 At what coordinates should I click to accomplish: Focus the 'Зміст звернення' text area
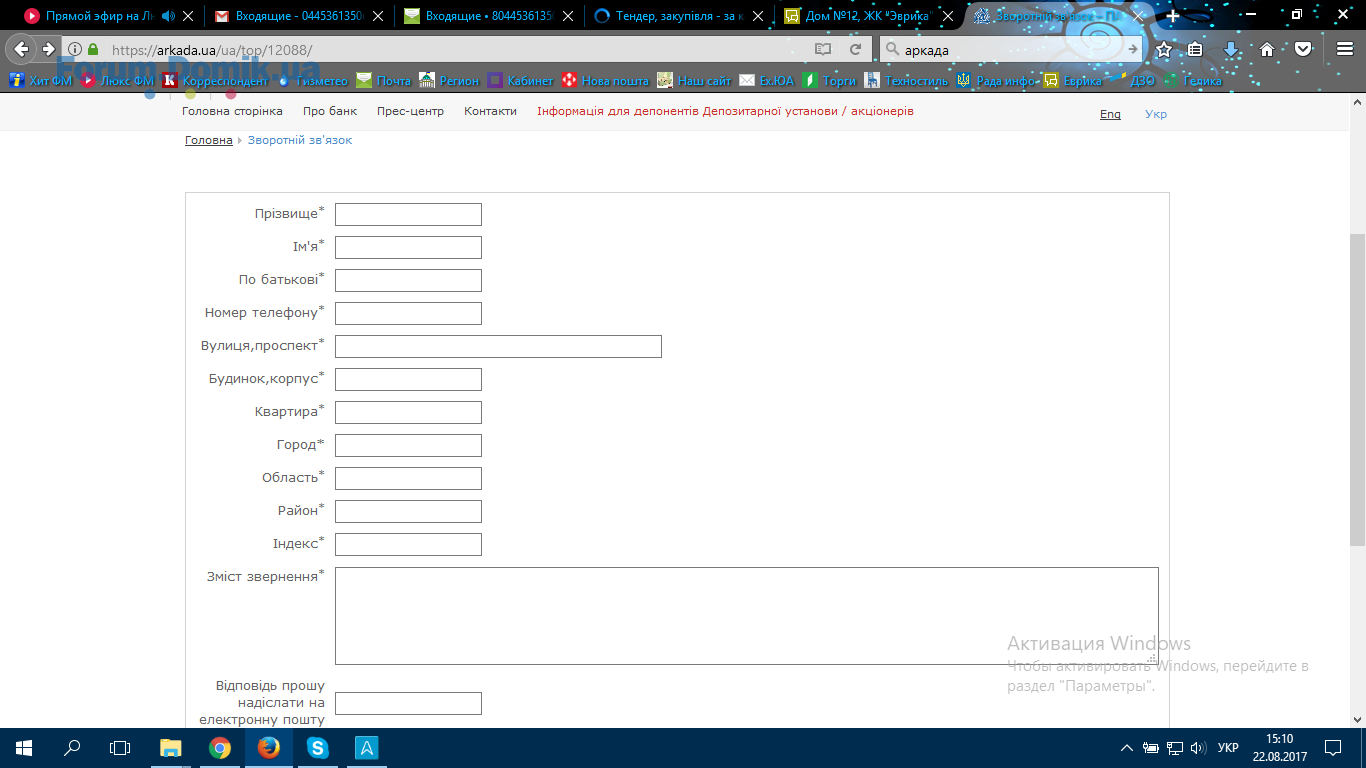tap(746, 615)
